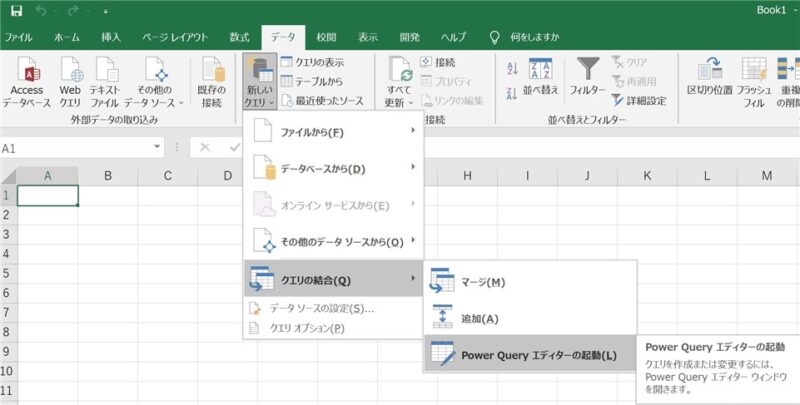
Task: Click the 既存の接続 icon
Action: (212, 82)
